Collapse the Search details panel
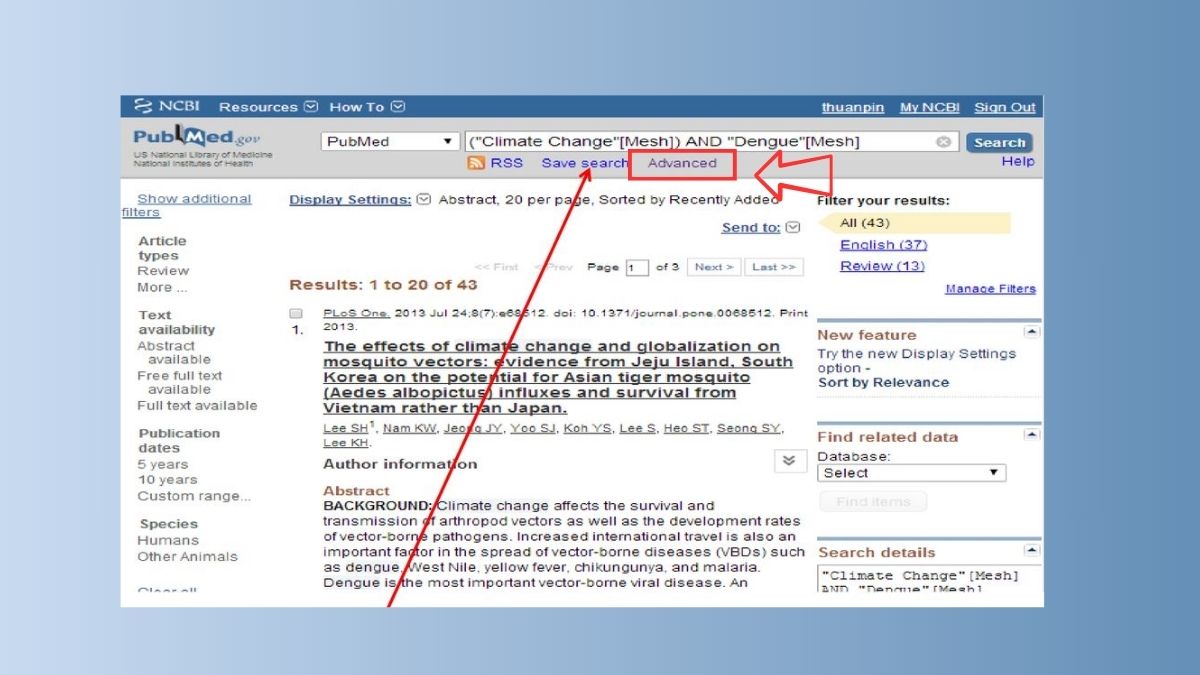1200x675 pixels. point(1032,550)
